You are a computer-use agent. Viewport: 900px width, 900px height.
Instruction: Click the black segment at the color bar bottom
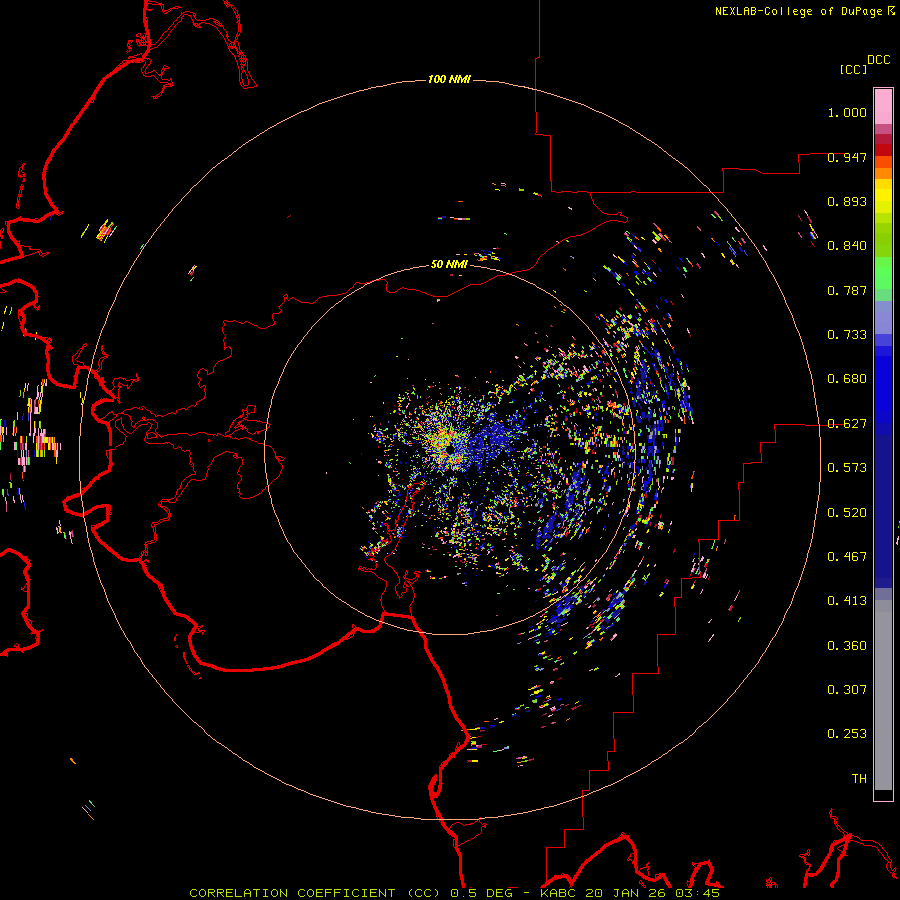(883, 794)
